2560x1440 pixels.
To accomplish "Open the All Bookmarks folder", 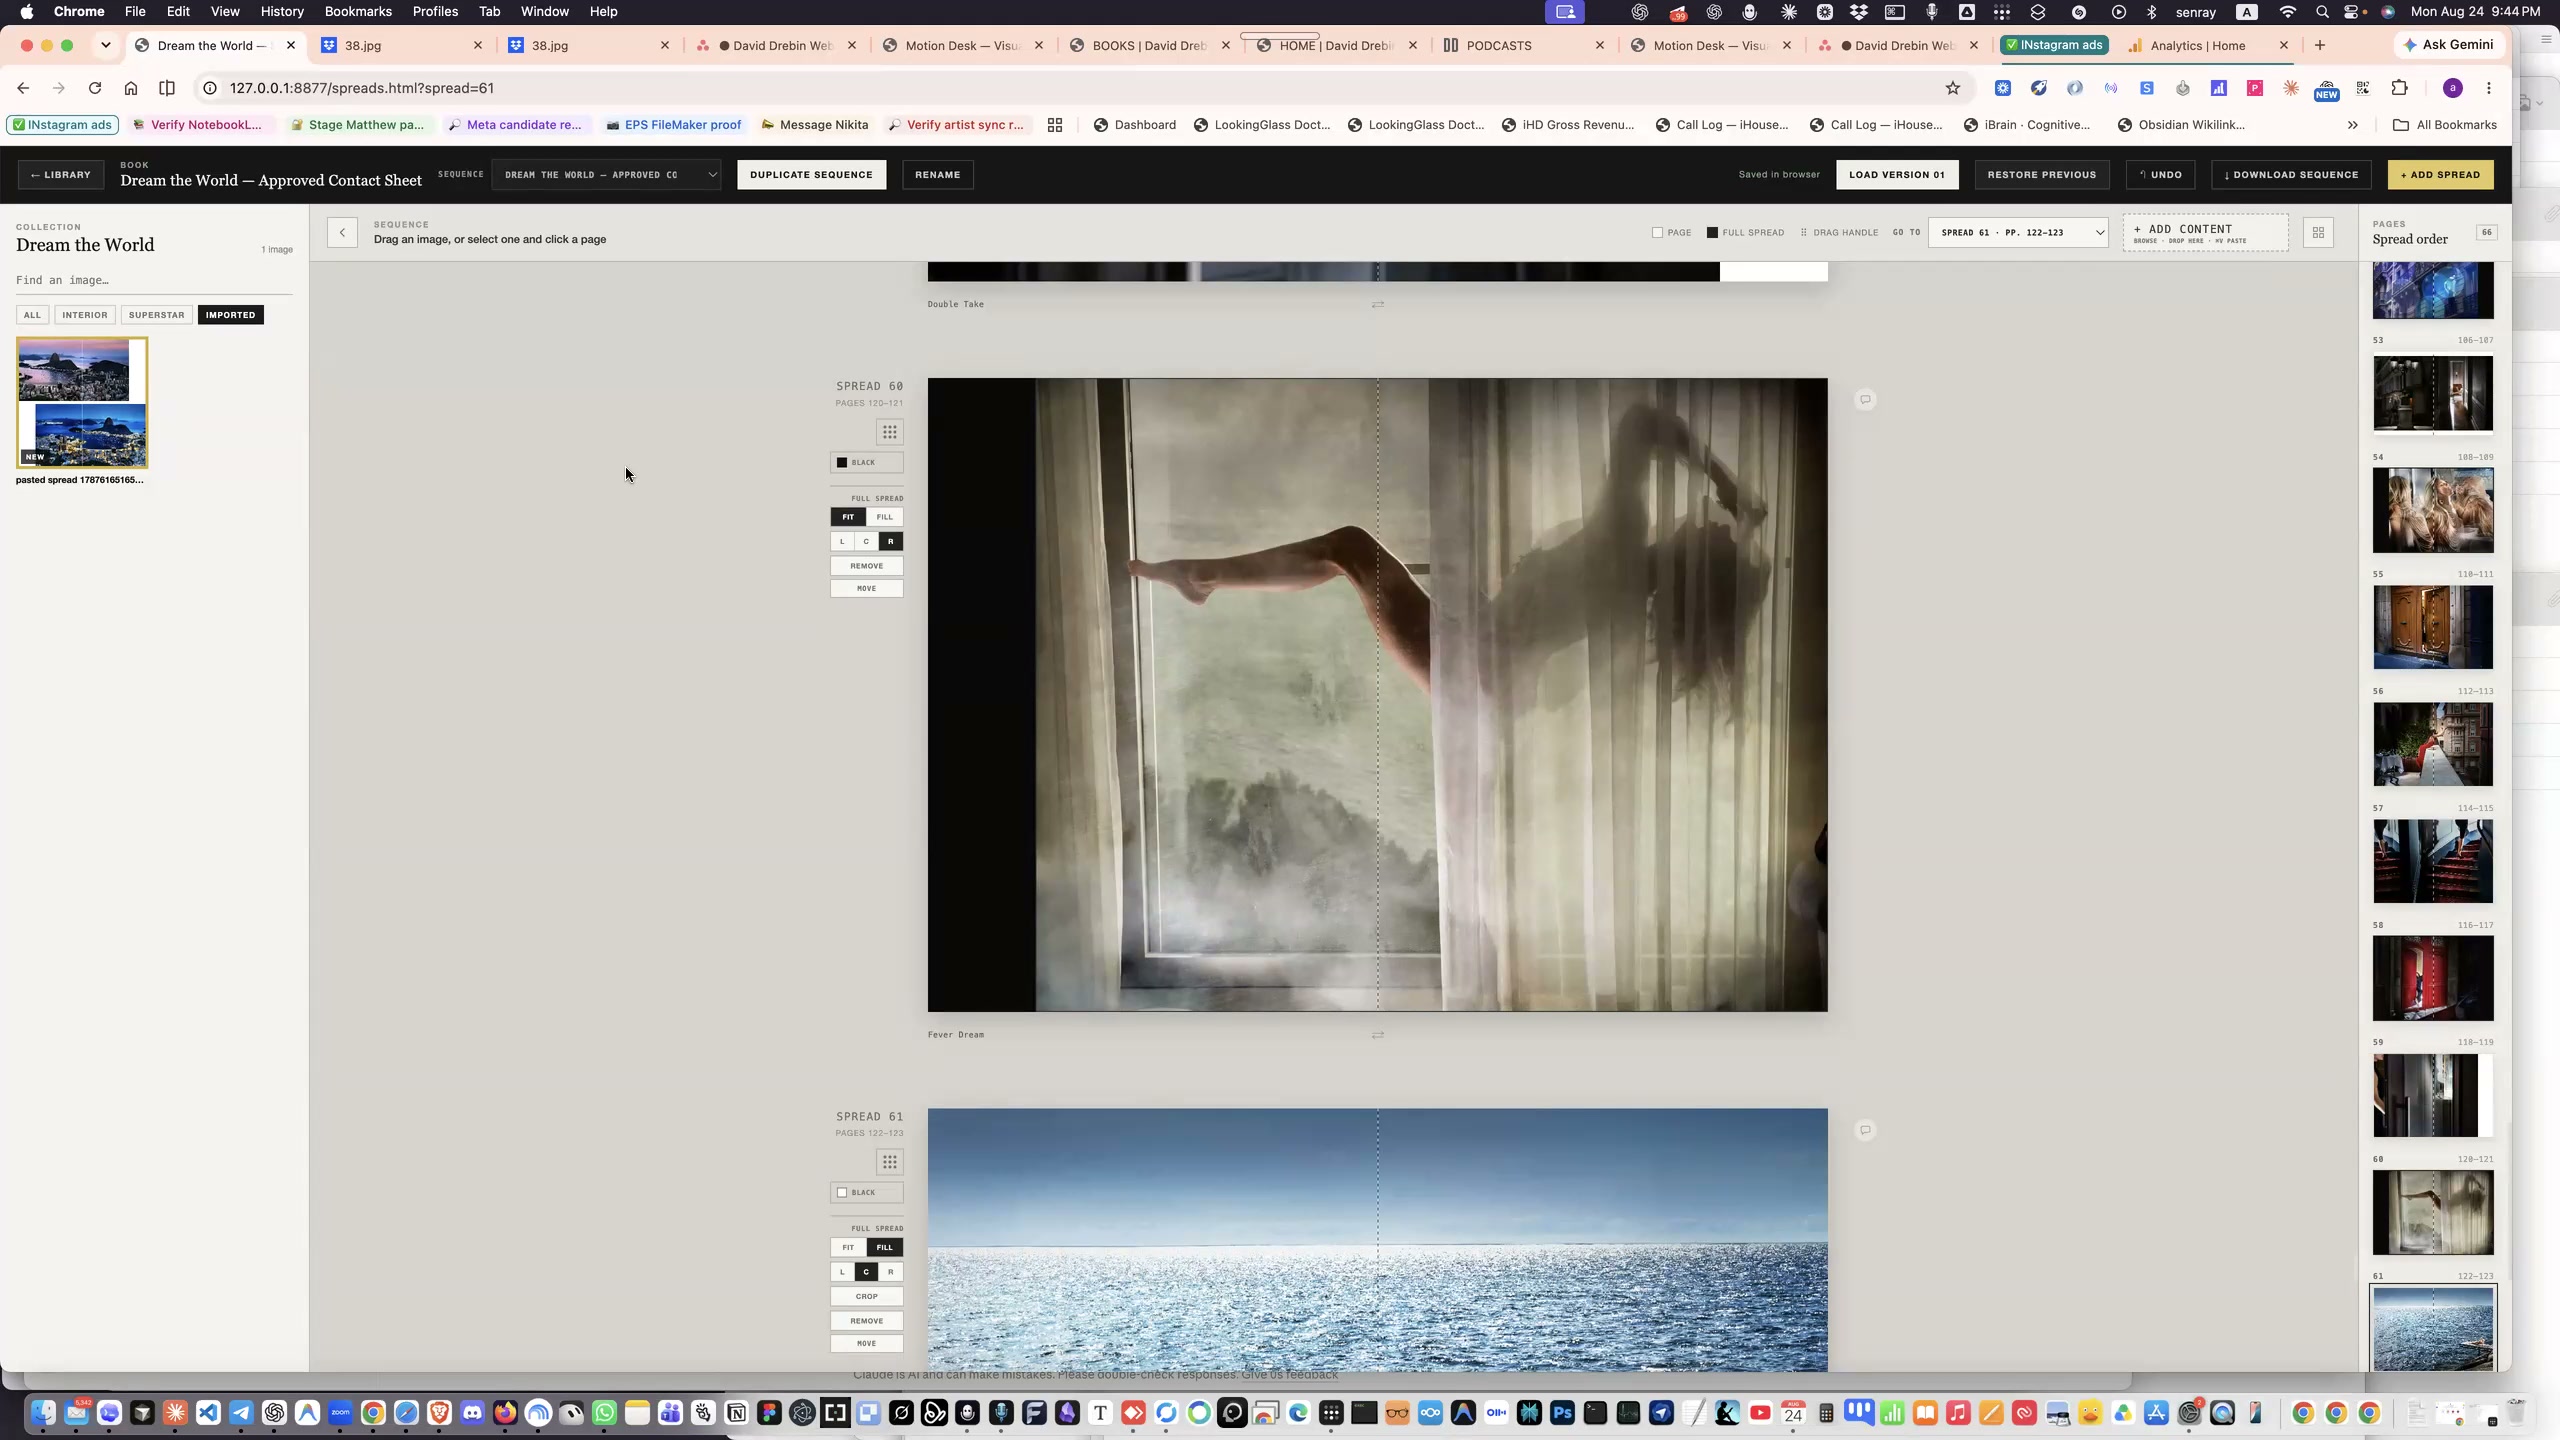I will coord(2444,125).
